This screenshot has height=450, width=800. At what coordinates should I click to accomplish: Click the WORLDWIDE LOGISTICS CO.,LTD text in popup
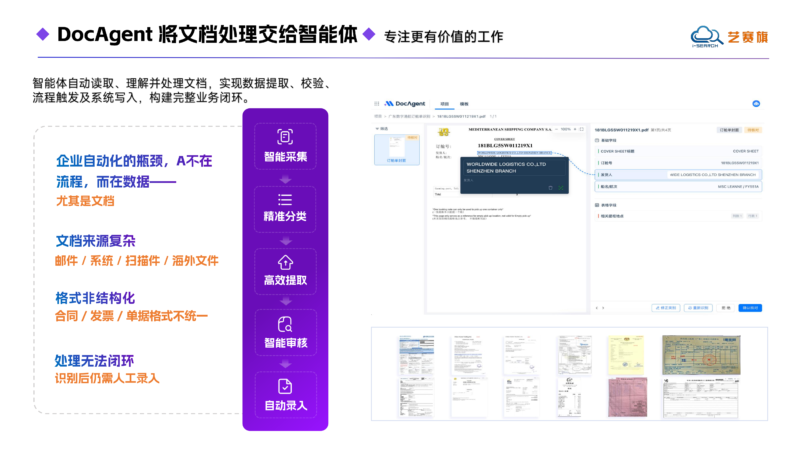pos(506,164)
